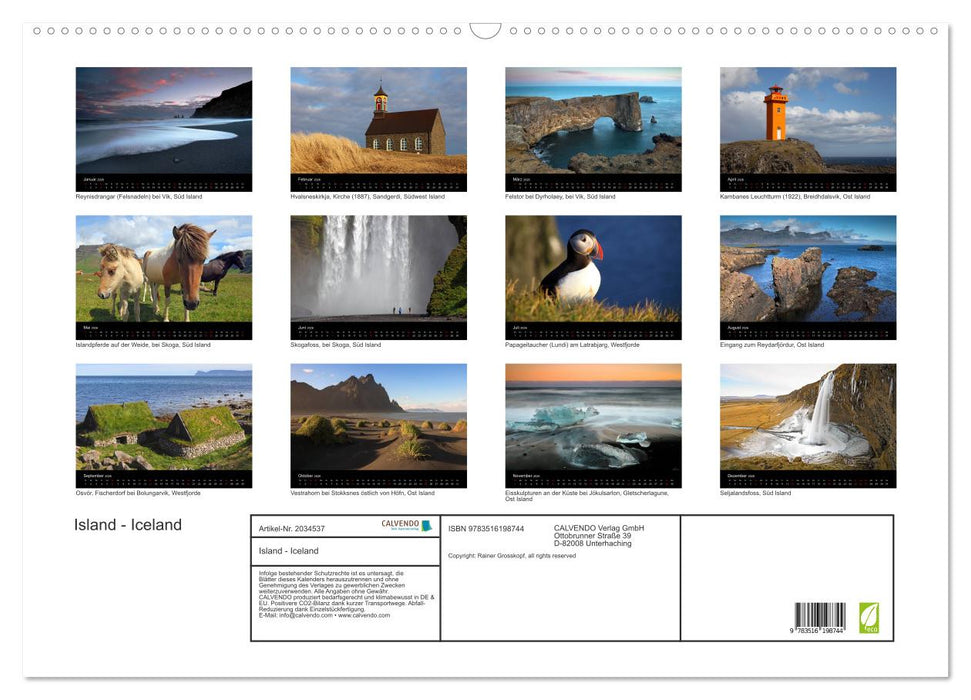Click the barcode 9783516198744 strip
The width and height of the screenshot is (971, 700).
point(818,615)
